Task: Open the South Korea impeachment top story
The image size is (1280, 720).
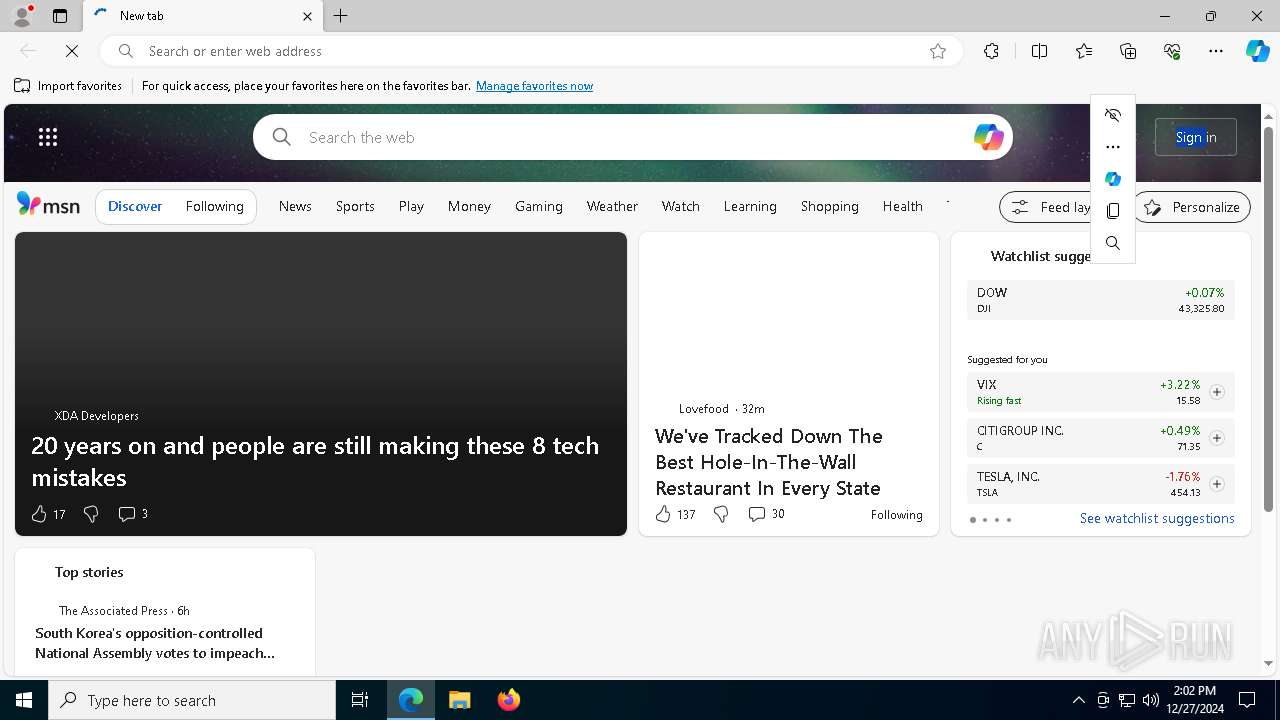Action: tap(155, 643)
